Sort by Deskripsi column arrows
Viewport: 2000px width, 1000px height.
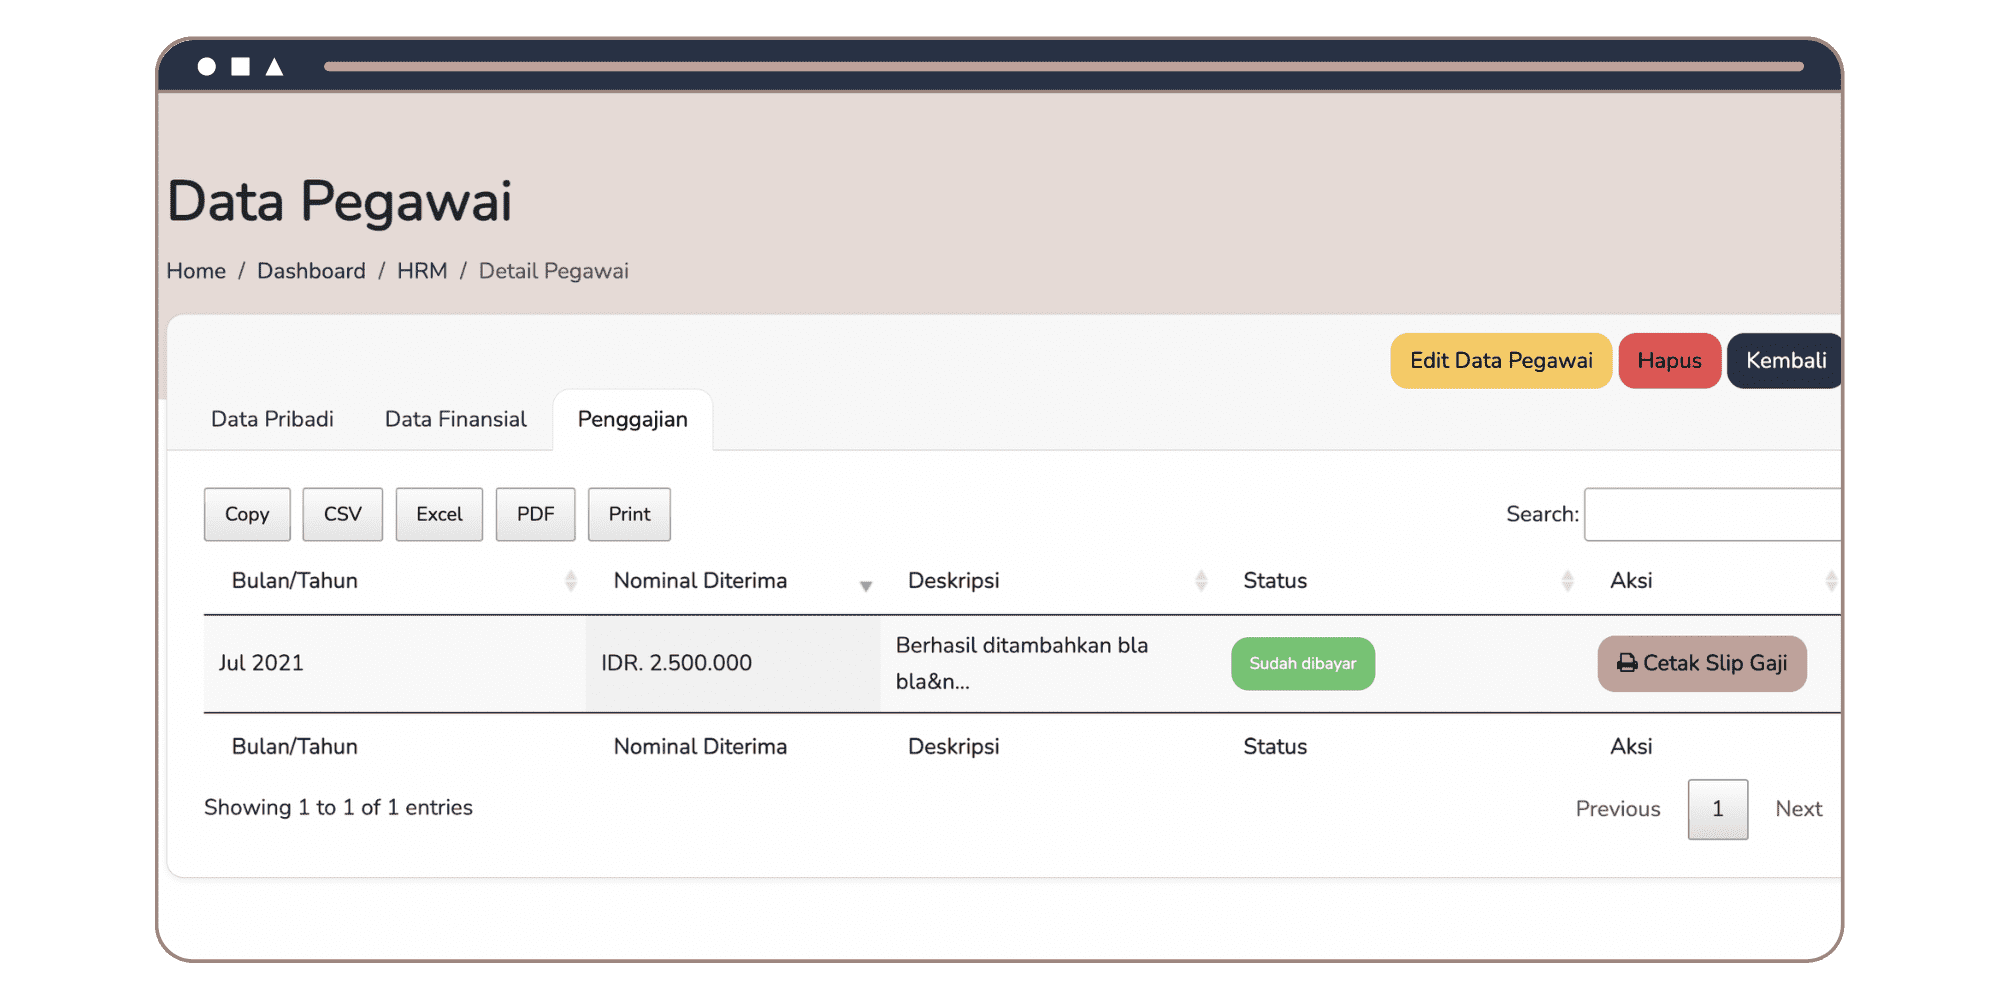click(1201, 581)
